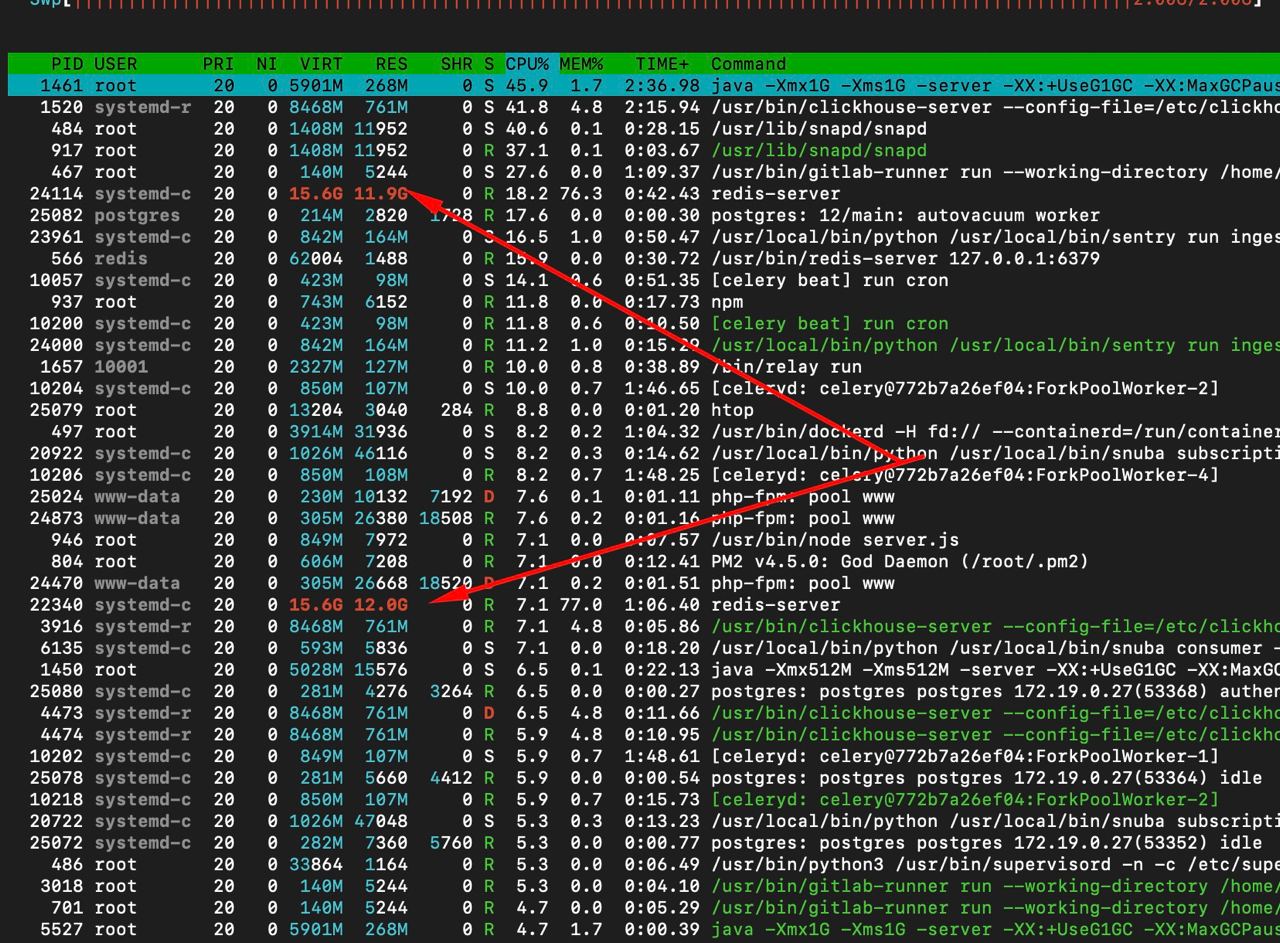Select the dockerd process row PID 497
The width and height of the screenshot is (1280, 943).
[x=644, y=432]
